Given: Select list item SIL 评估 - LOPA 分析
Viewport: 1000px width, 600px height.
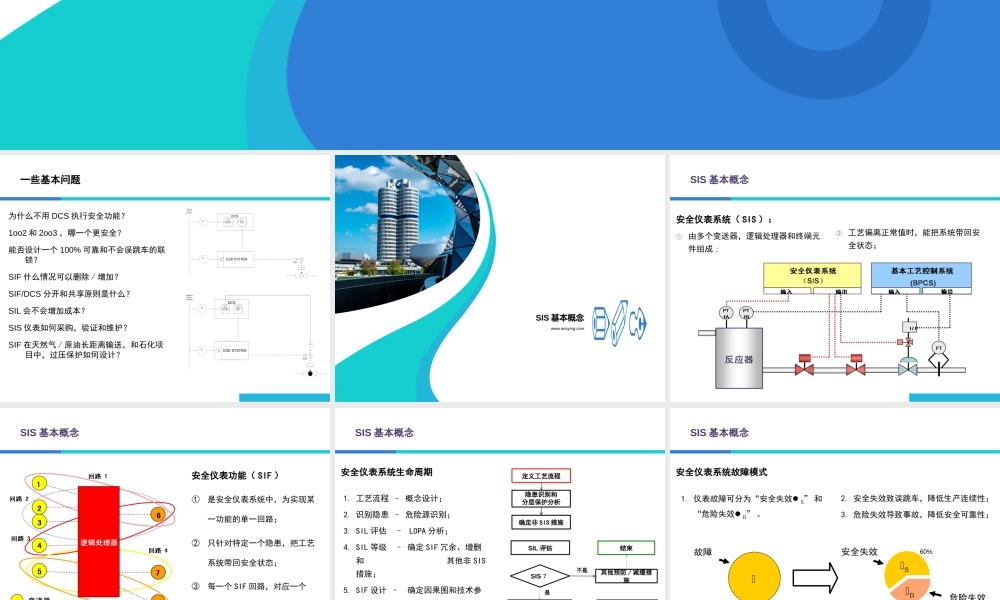Looking at the screenshot, I should click(396, 531).
